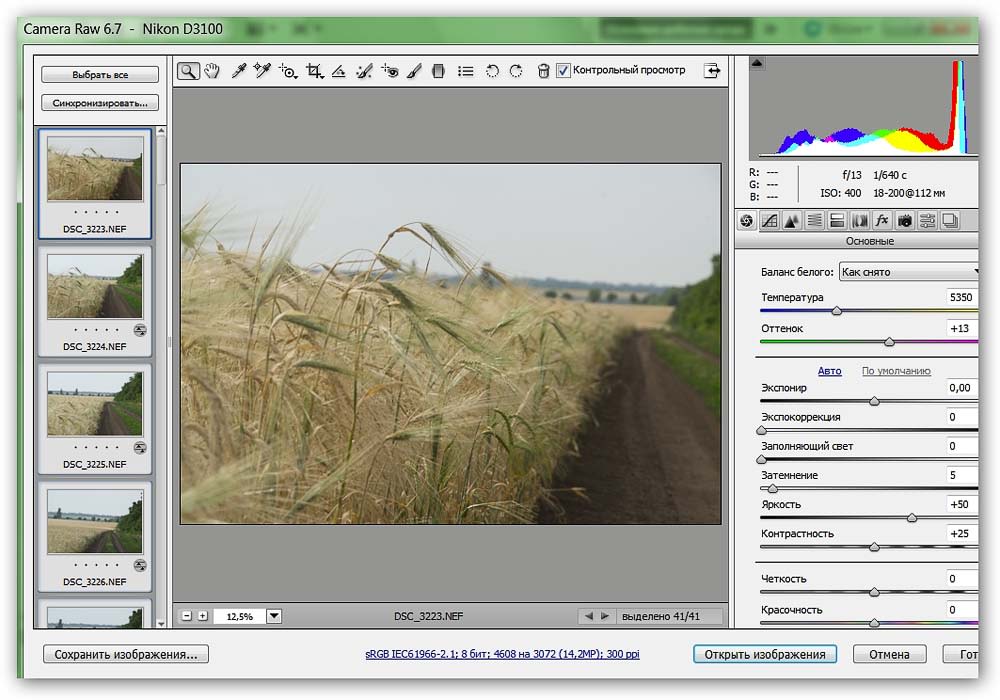Click the Температура slider handle
Viewport: 1000px width, 700px height.
(837, 311)
